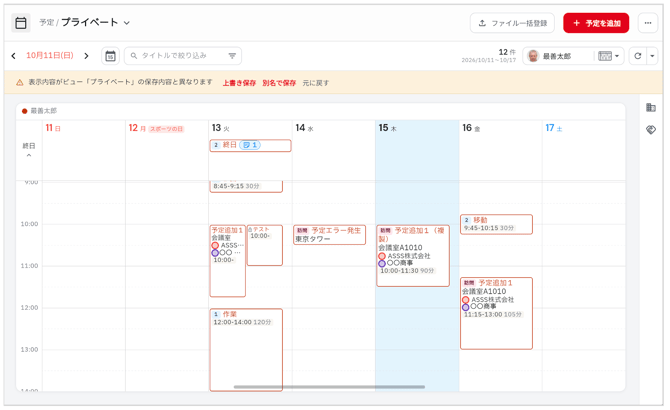Open the building icon in right sidebar
The width and height of the screenshot is (670, 410).
(x=651, y=108)
